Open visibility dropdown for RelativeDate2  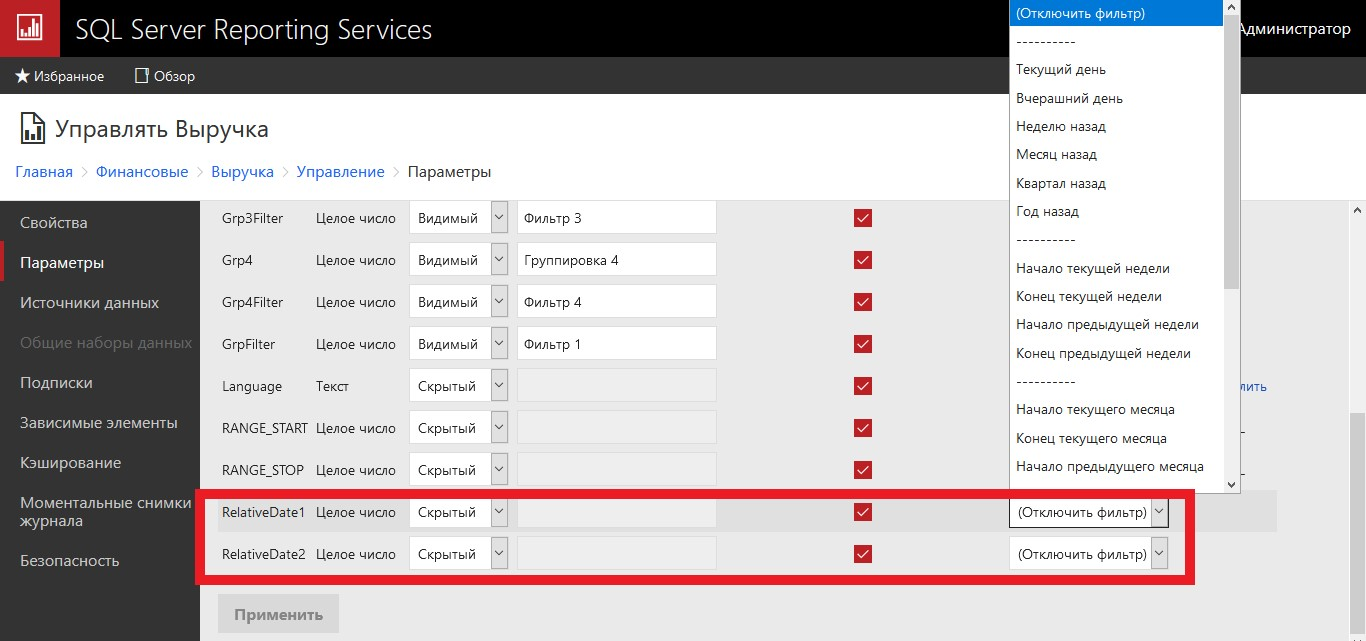(459, 554)
